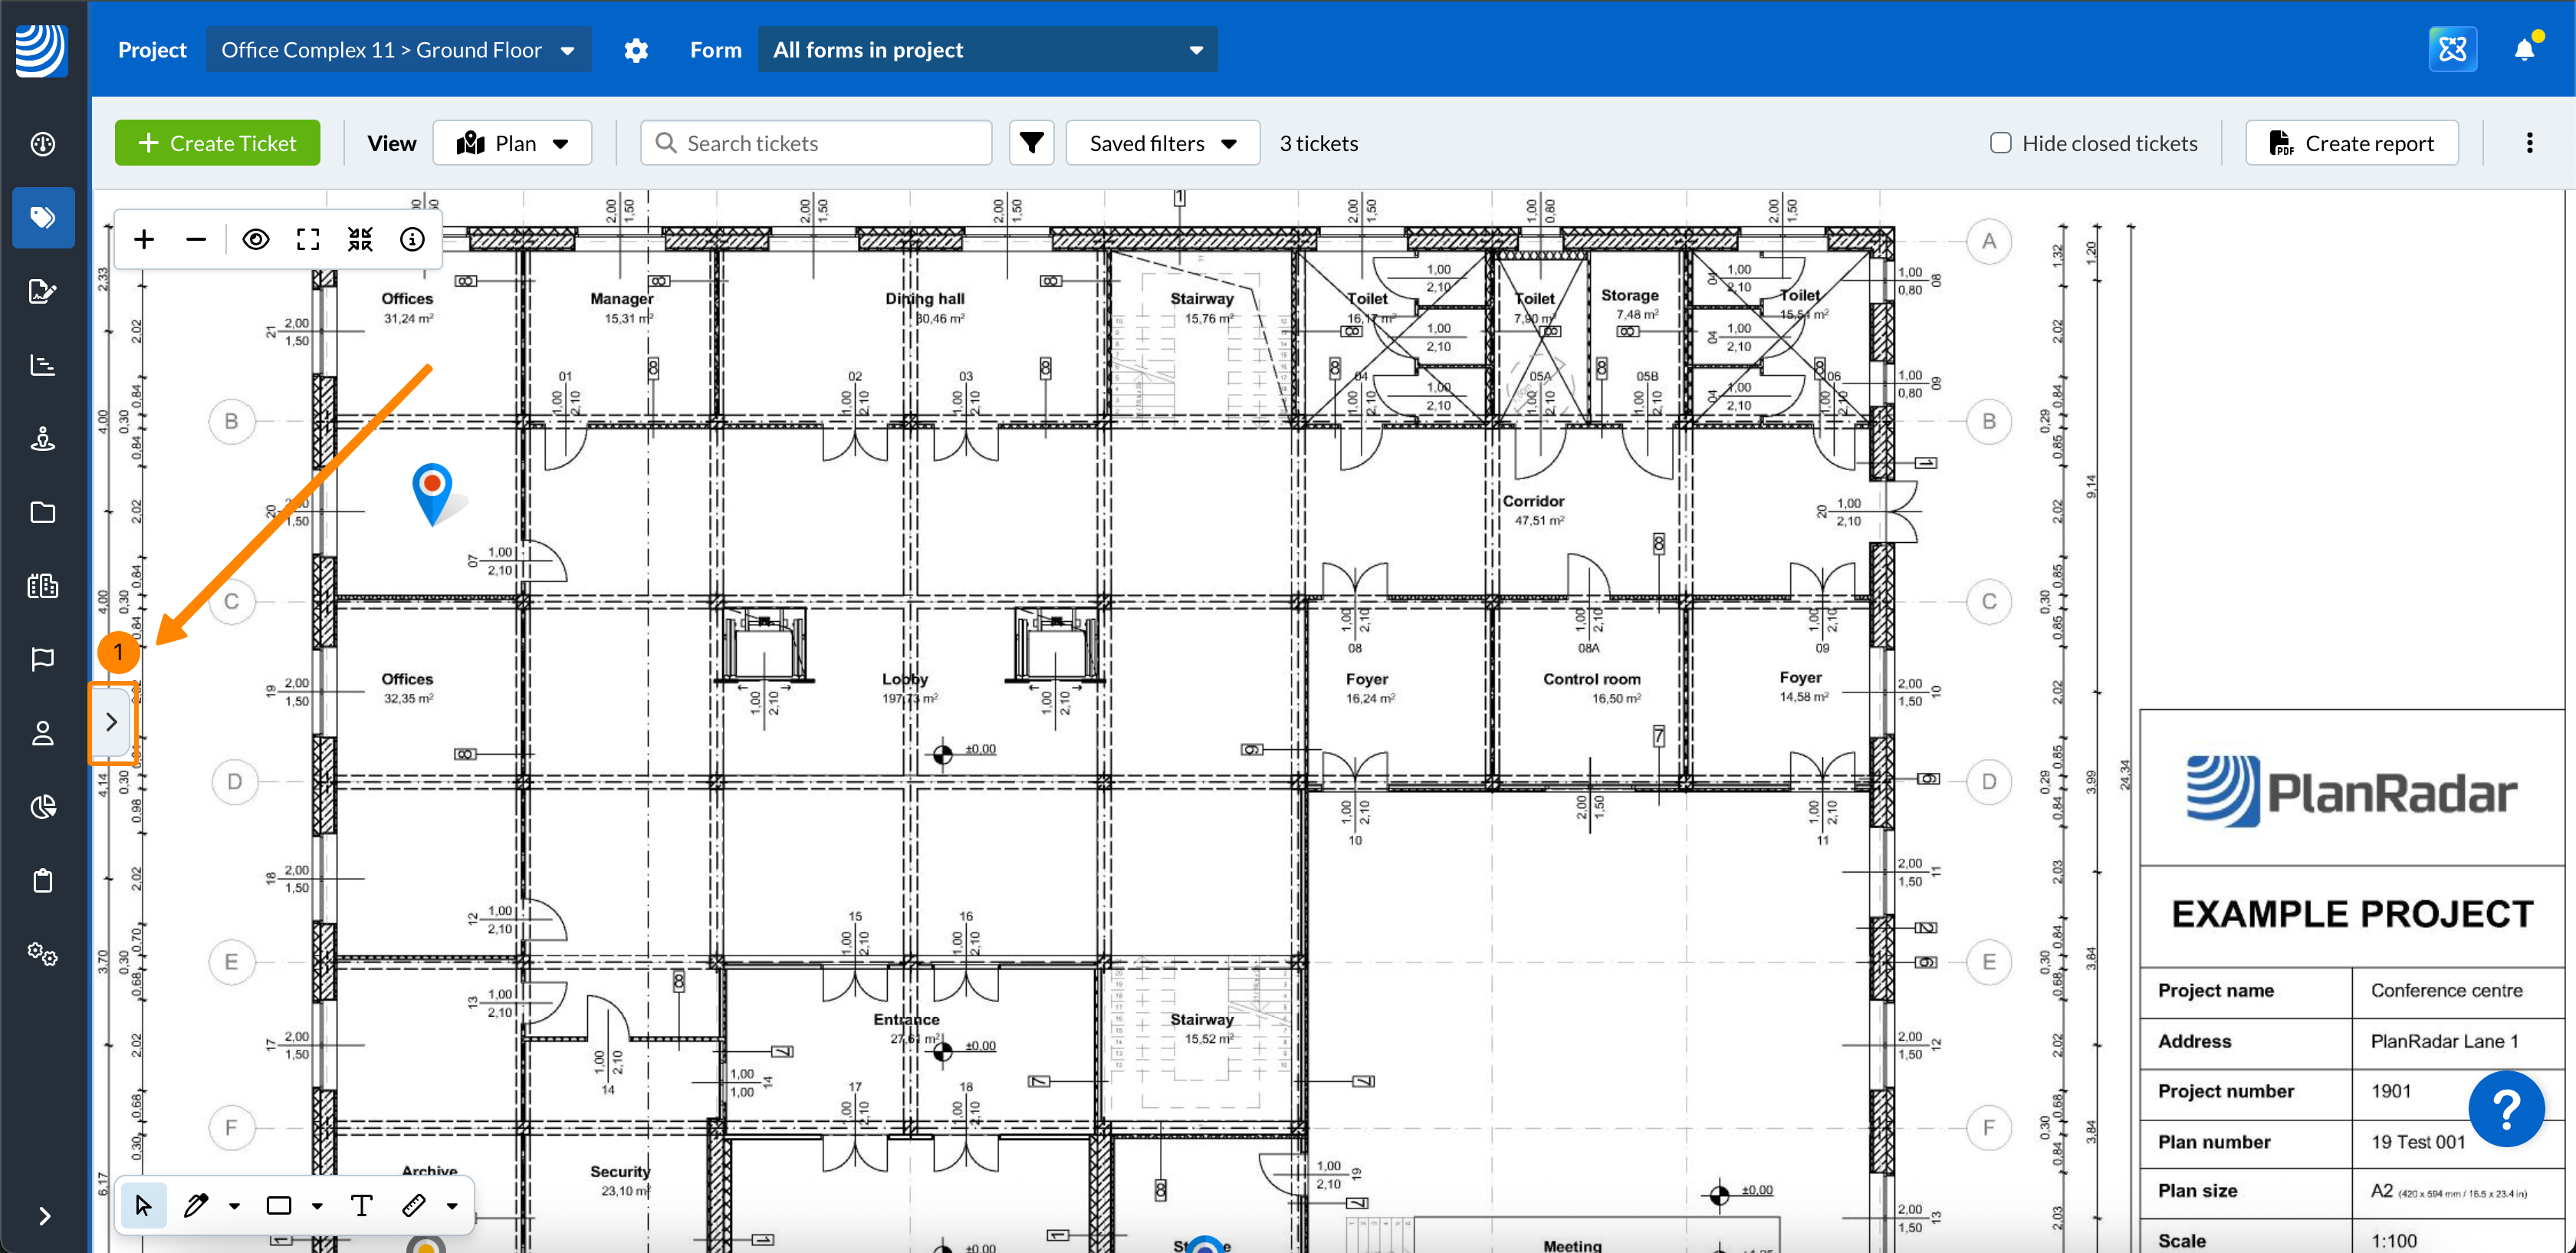The image size is (2576, 1253).
Task: Click the Create Ticket button
Action: [217, 143]
